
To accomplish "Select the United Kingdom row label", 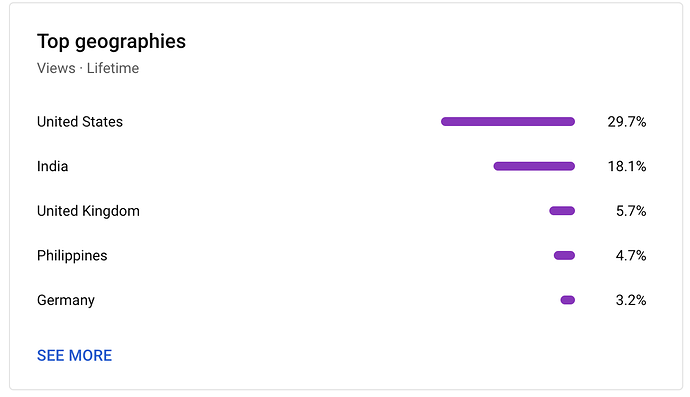I will [88, 211].
